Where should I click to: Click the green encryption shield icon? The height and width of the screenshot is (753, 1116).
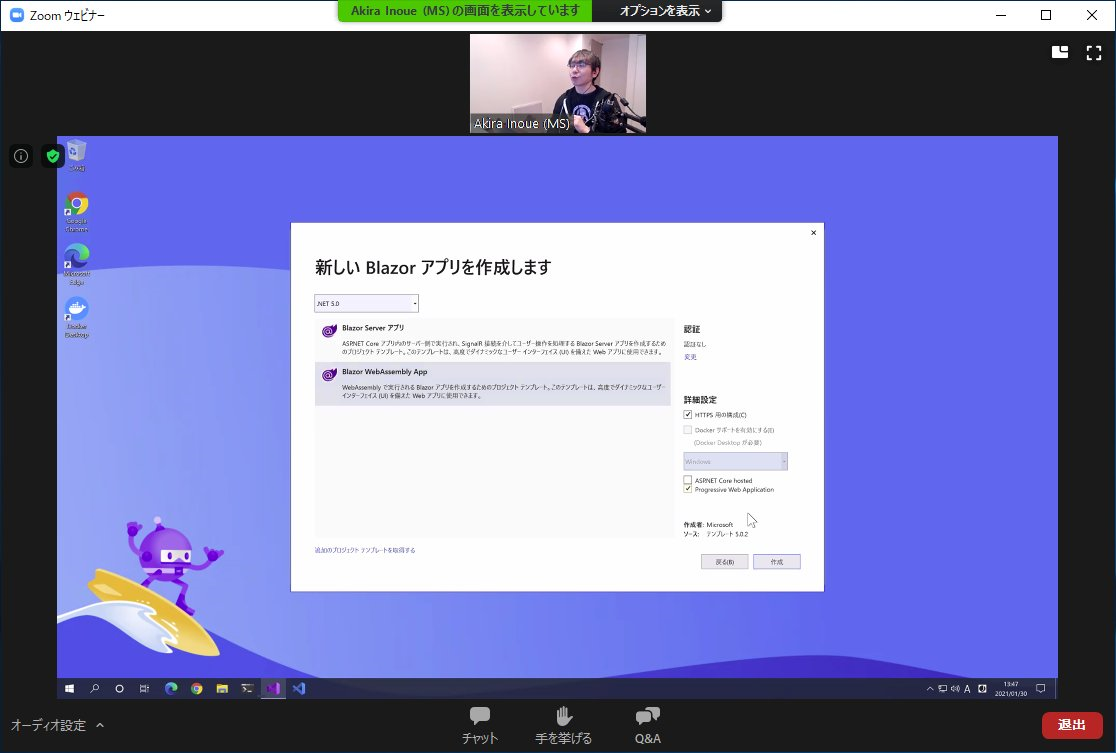(53, 156)
